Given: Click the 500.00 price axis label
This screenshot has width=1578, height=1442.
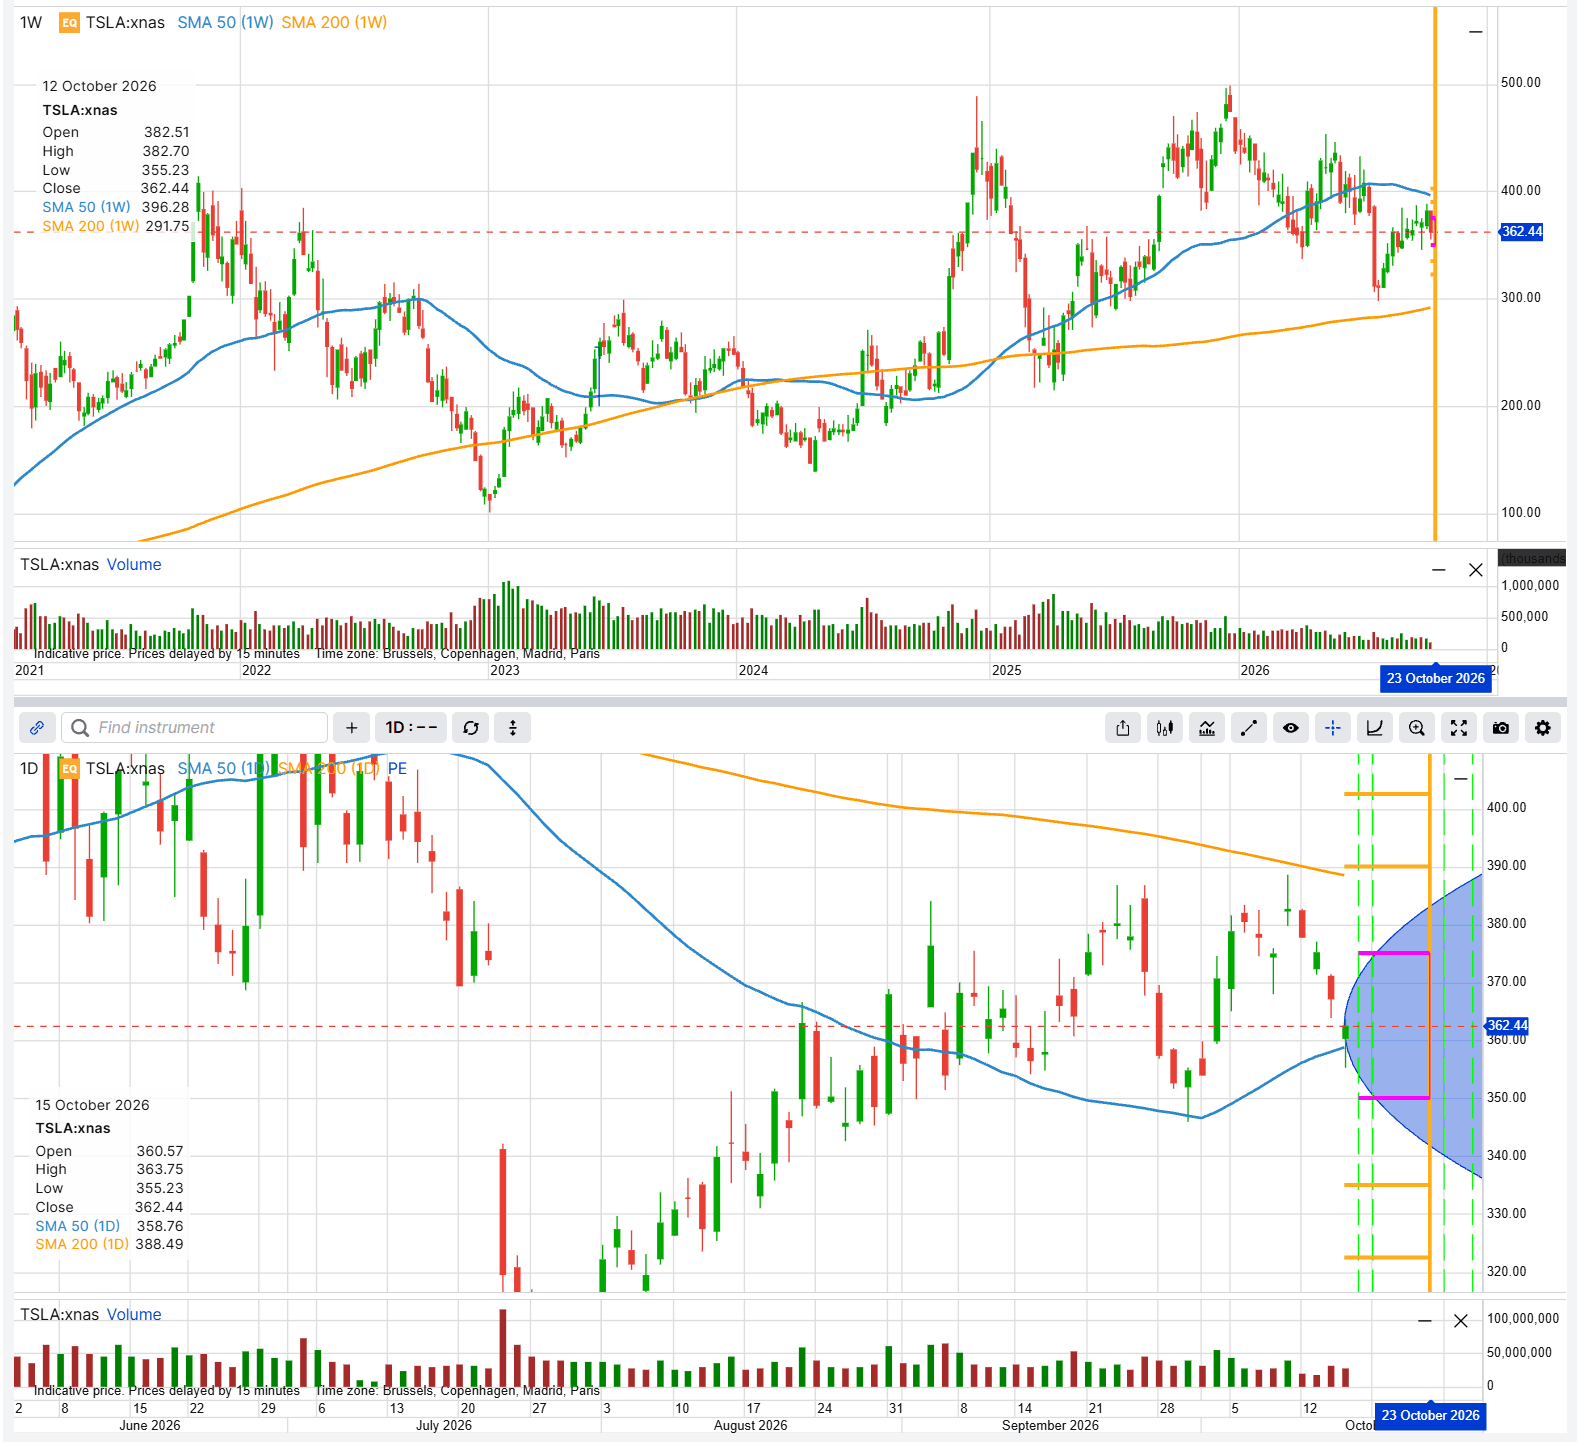Looking at the screenshot, I should point(1521,82).
